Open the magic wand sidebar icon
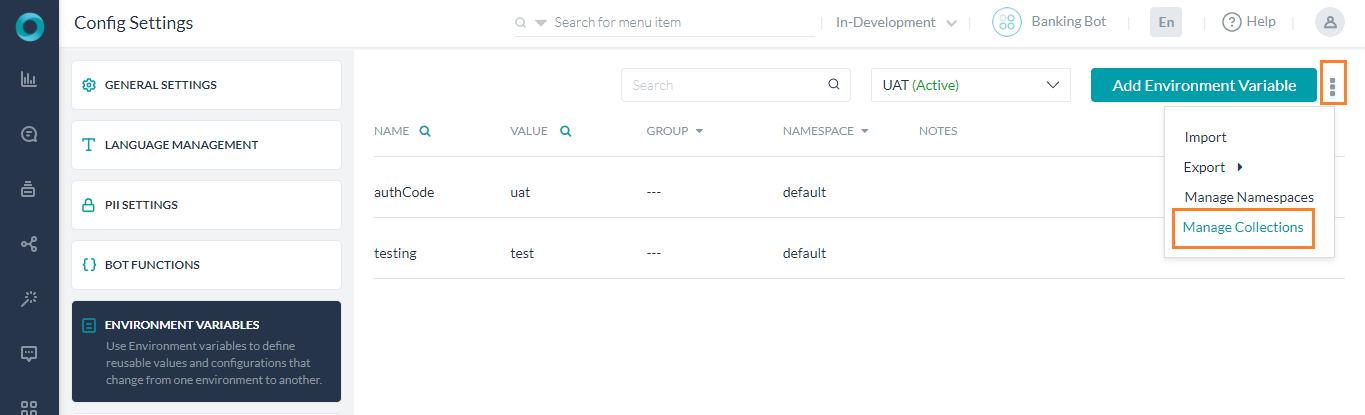Viewport: 1365px width, 415px height. [x=29, y=298]
